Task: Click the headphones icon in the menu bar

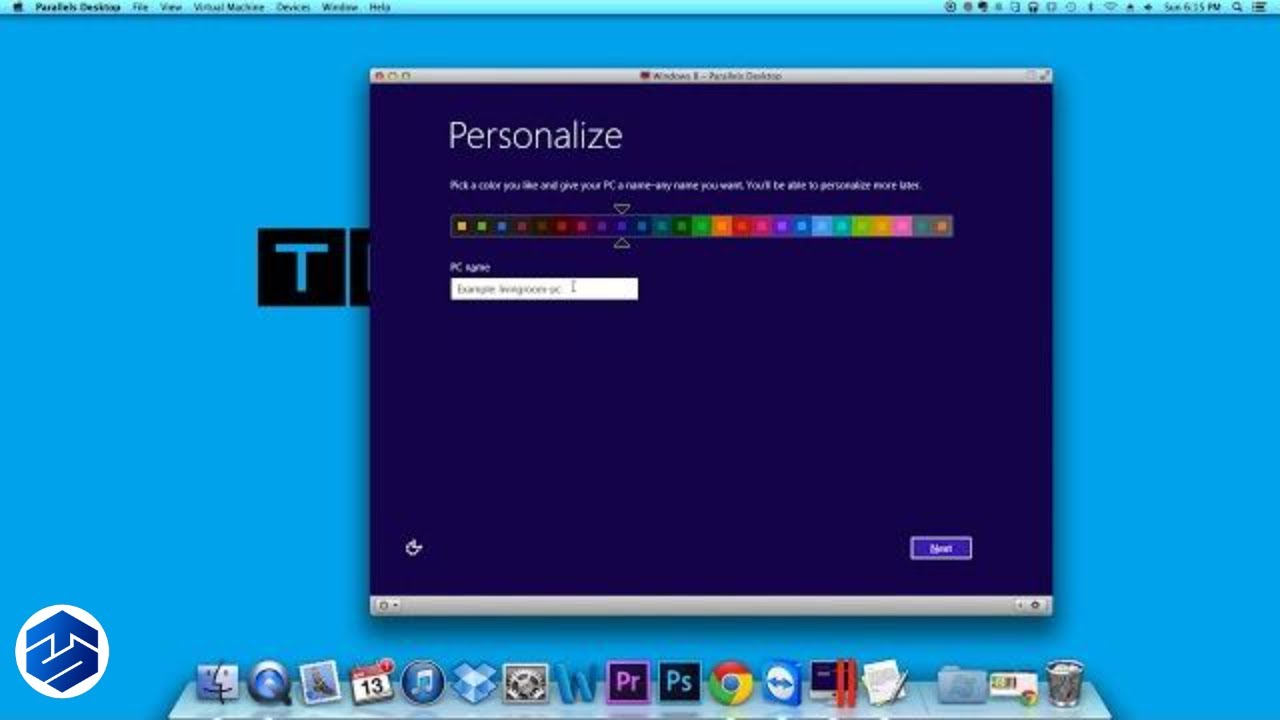Action: pyautogui.click(x=1032, y=7)
